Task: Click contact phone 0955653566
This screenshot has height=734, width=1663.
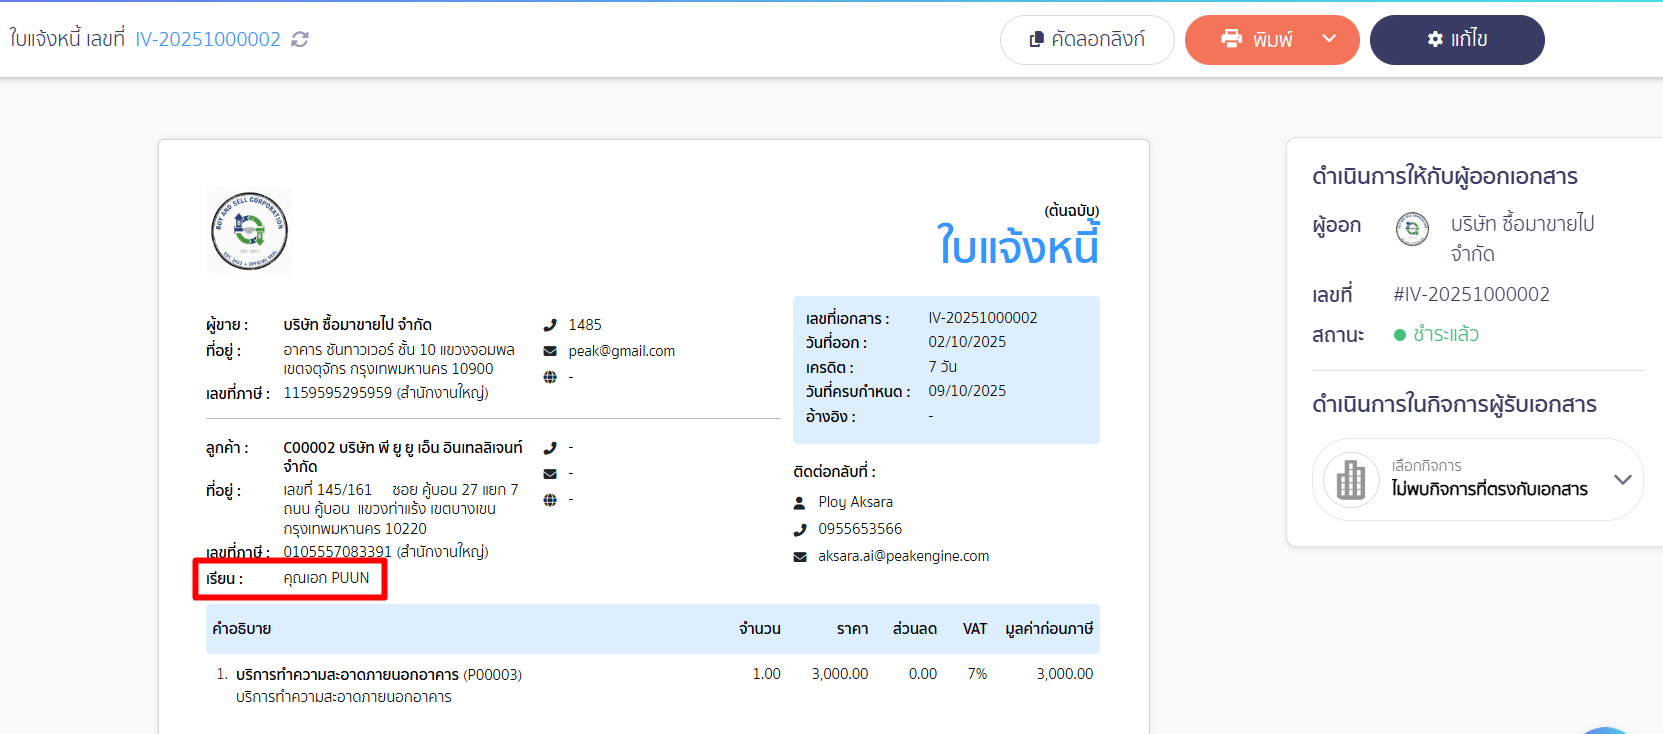Action: [x=860, y=529]
